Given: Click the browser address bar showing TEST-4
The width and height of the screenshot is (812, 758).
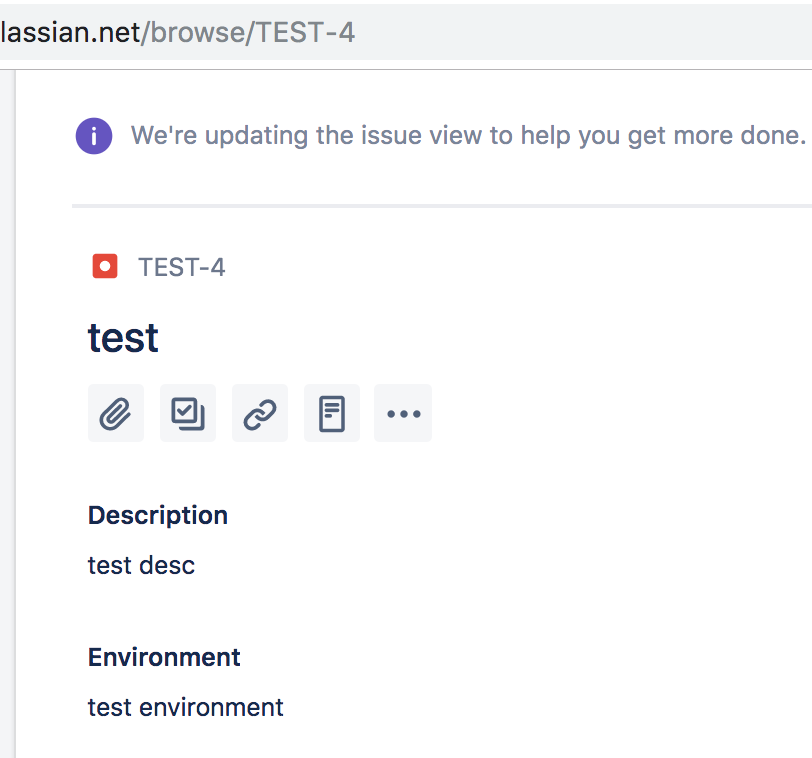Looking at the screenshot, I should point(180,31).
